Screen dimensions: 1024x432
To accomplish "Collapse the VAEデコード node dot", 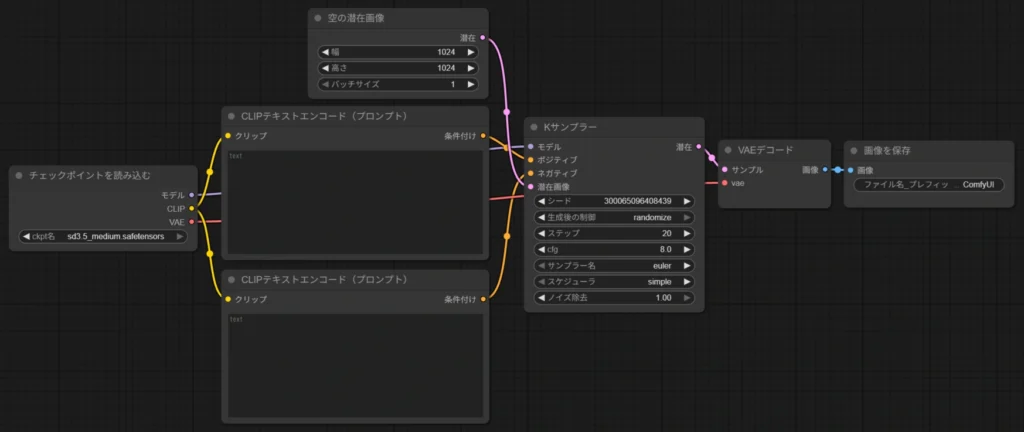I will pos(728,150).
